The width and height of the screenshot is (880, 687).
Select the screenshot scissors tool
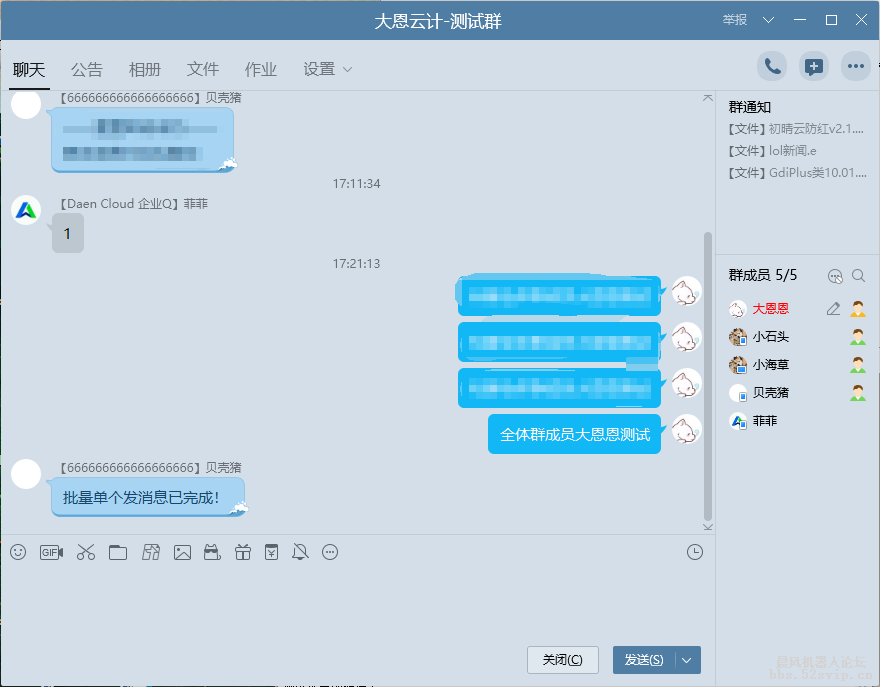(86, 551)
